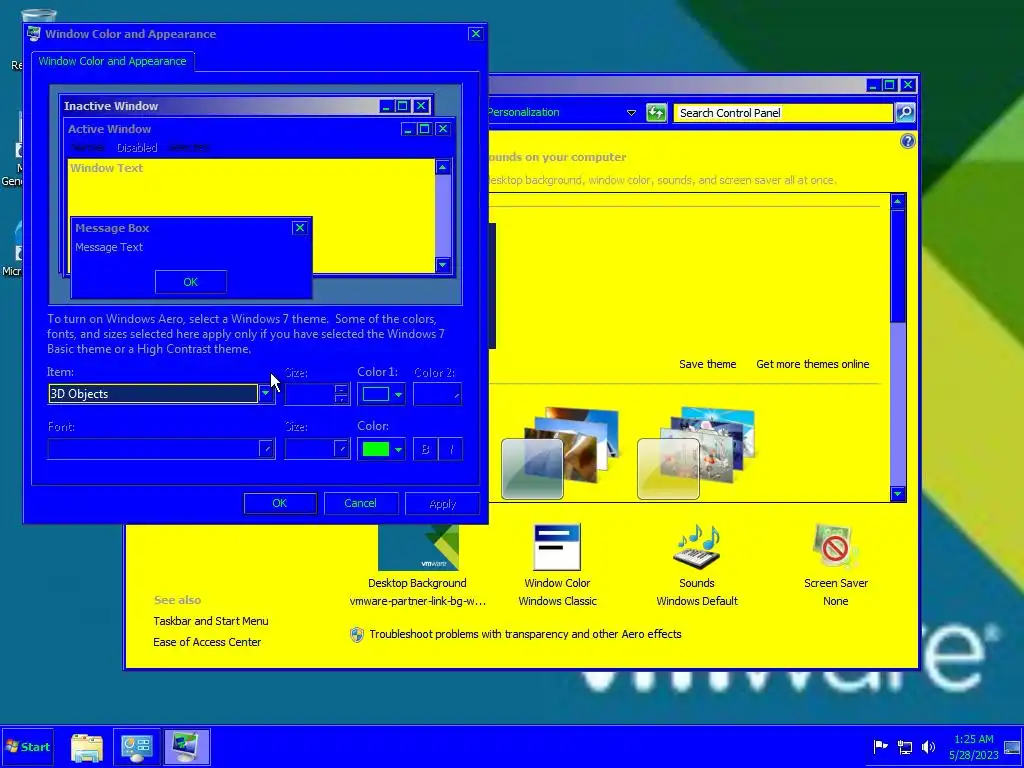The height and width of the screenshot is (768, 1024).
Task: Click the search magnifier in Control Panel
Action: tap(905, 112)
